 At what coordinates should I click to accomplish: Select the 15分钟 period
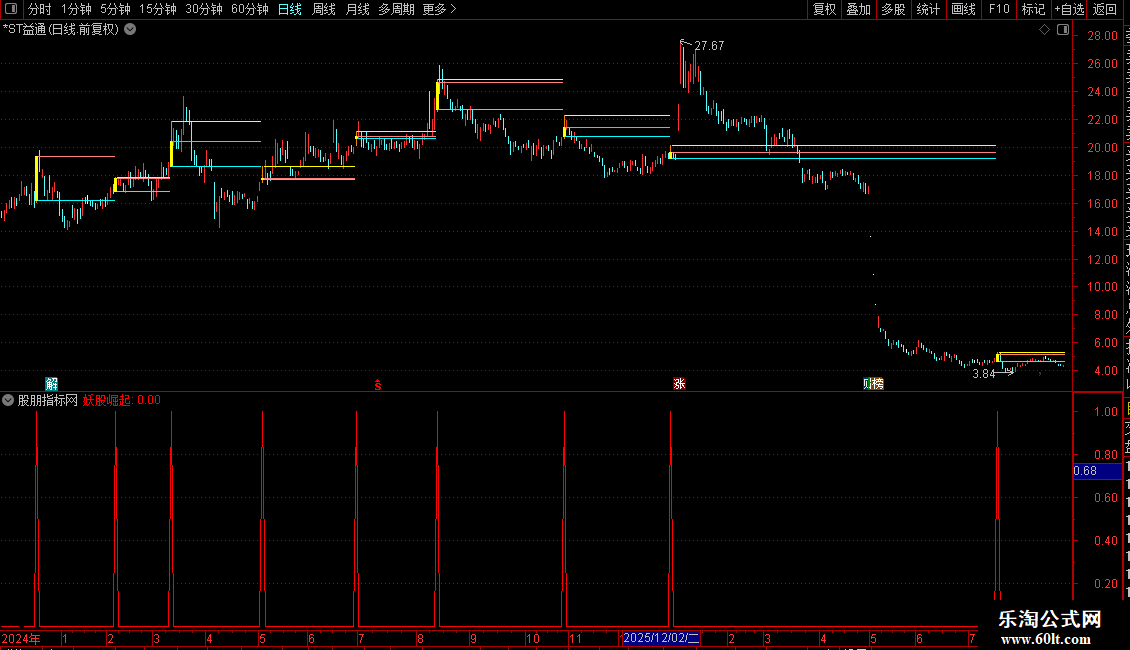pos(157,9)
